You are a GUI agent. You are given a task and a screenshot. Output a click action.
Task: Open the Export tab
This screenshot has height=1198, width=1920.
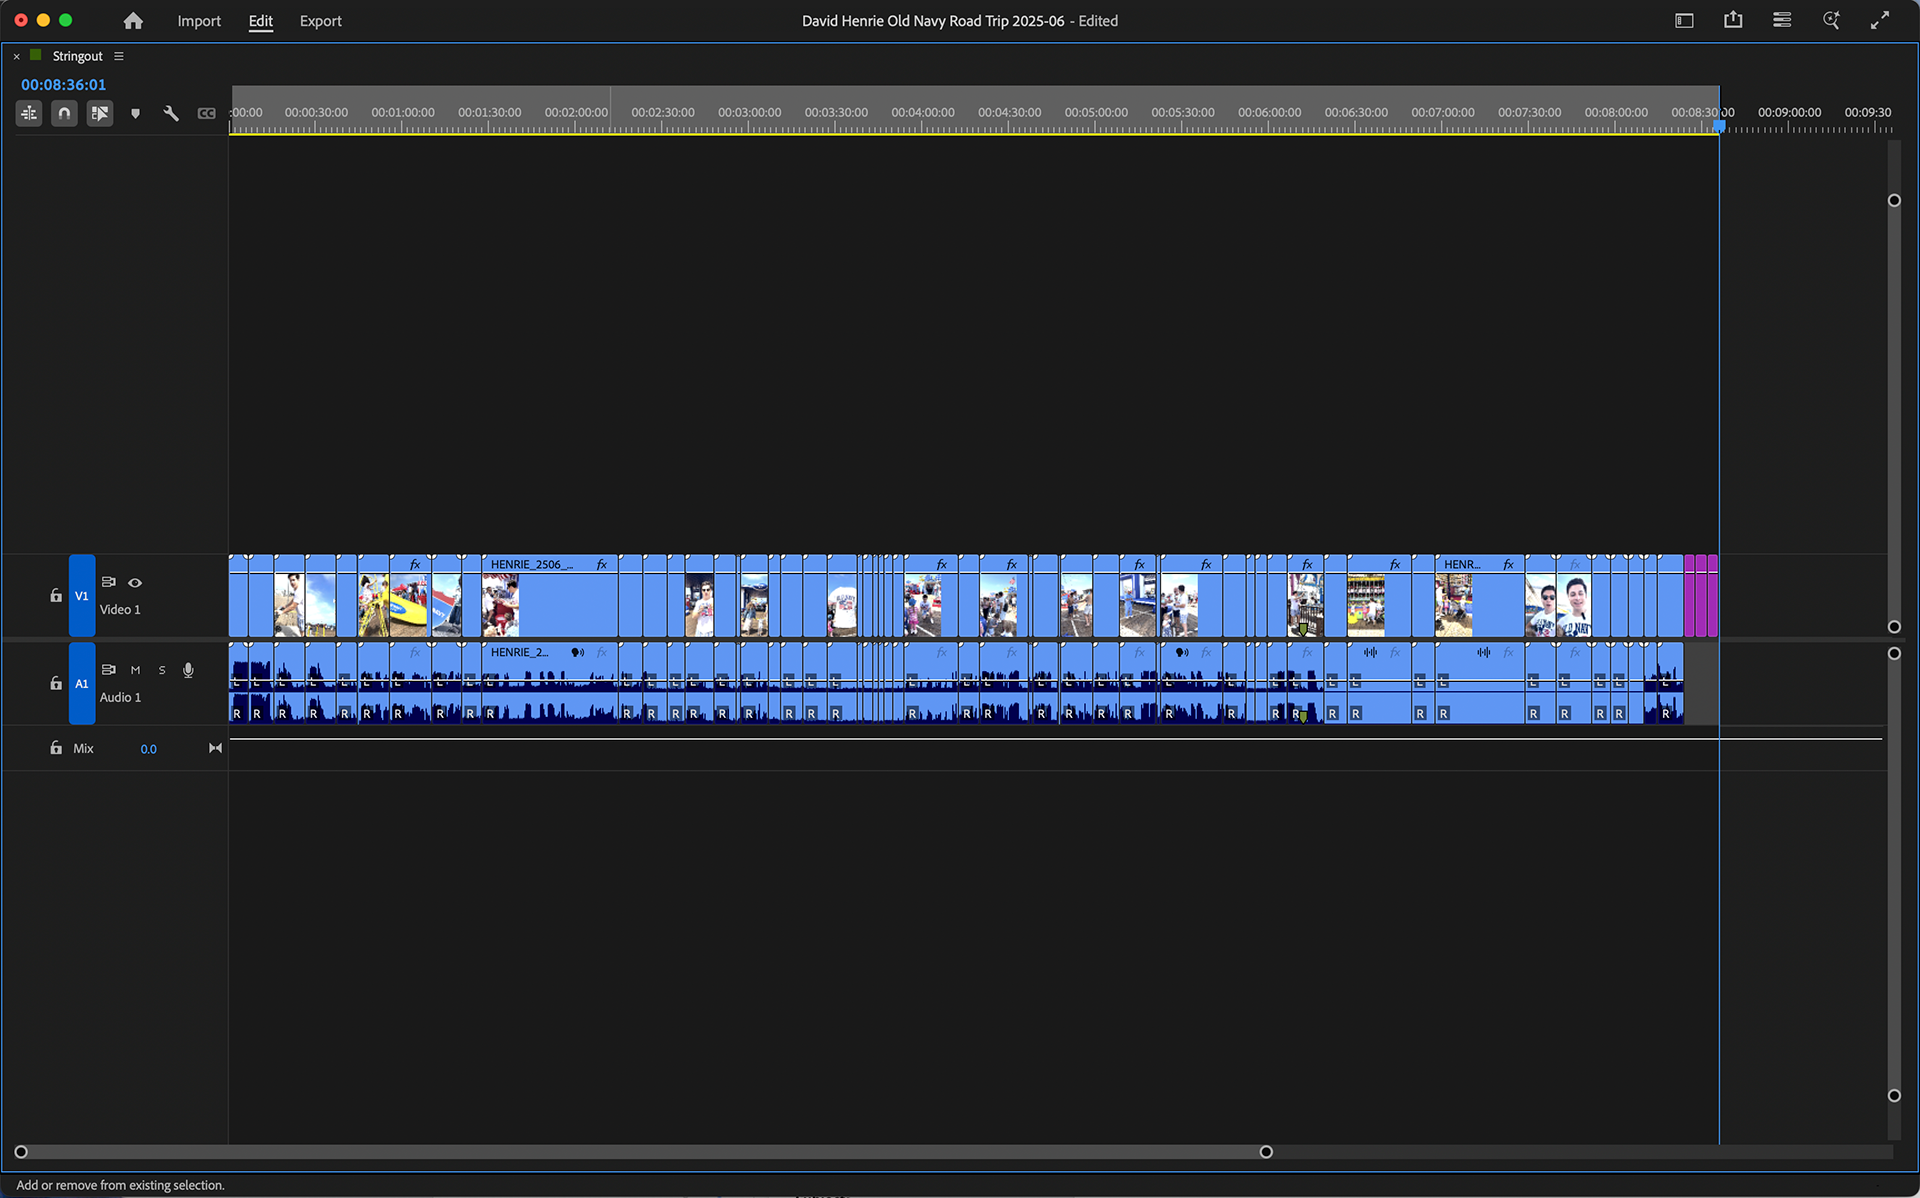tap(320, 20)
